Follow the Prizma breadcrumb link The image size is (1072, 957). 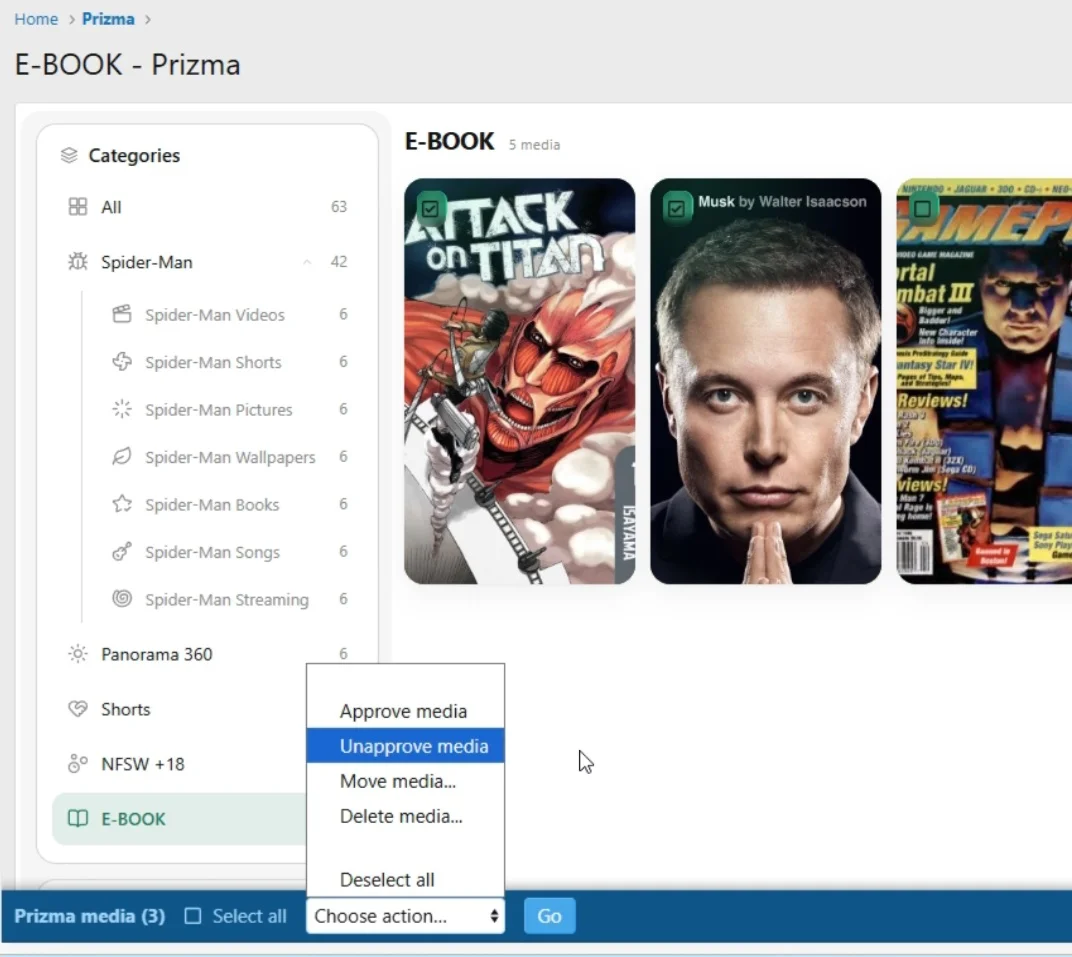108,19
